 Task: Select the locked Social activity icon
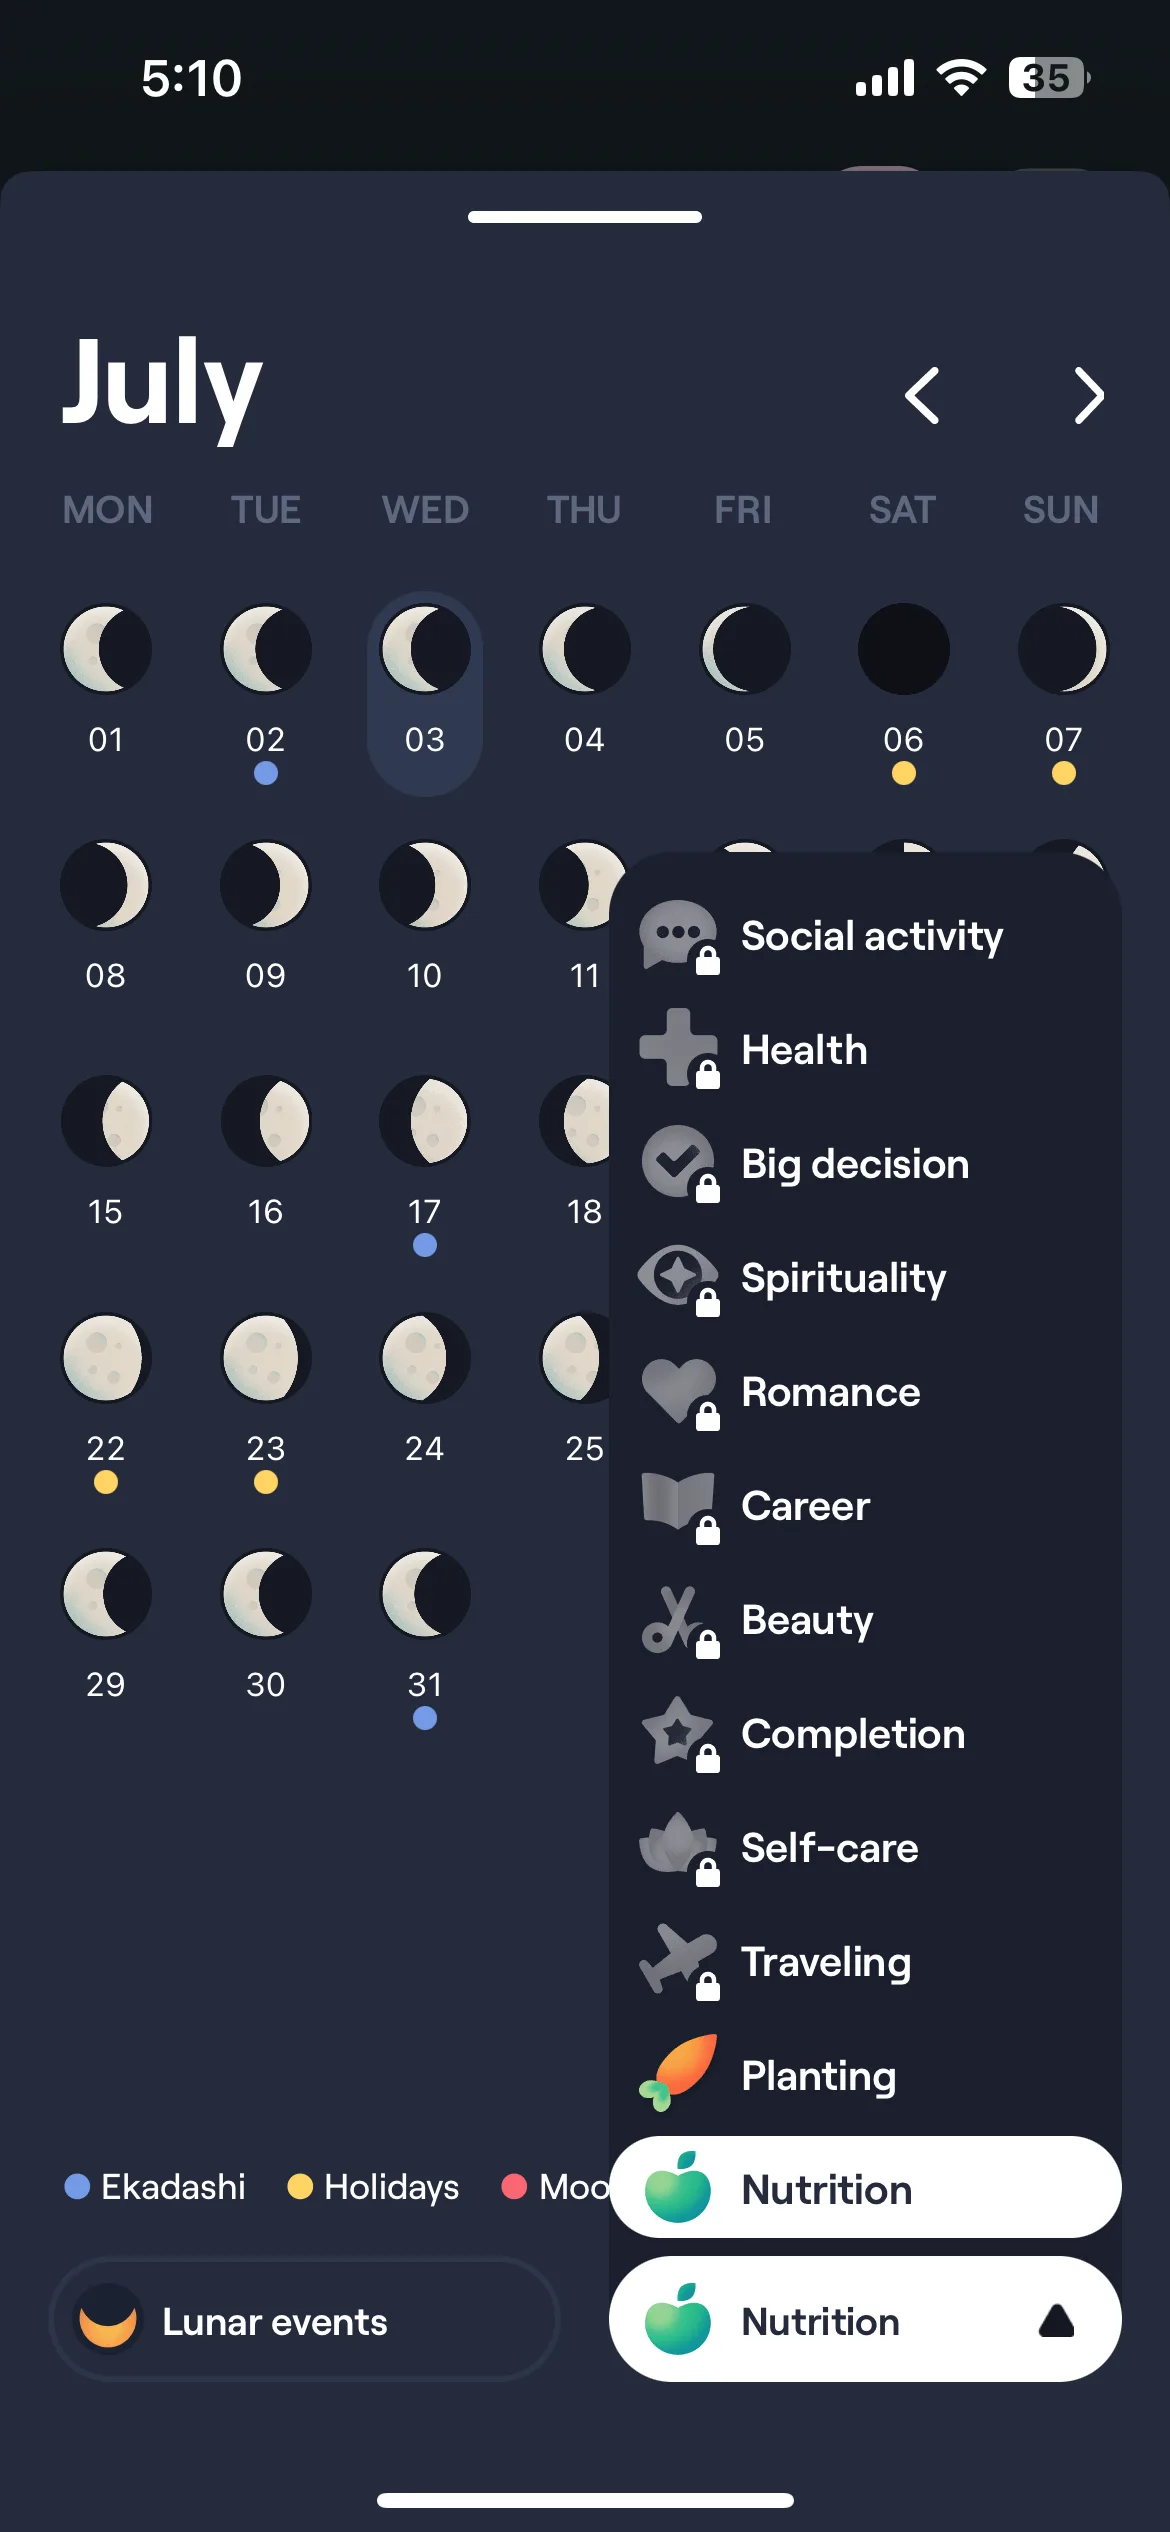tap(678, 937)
